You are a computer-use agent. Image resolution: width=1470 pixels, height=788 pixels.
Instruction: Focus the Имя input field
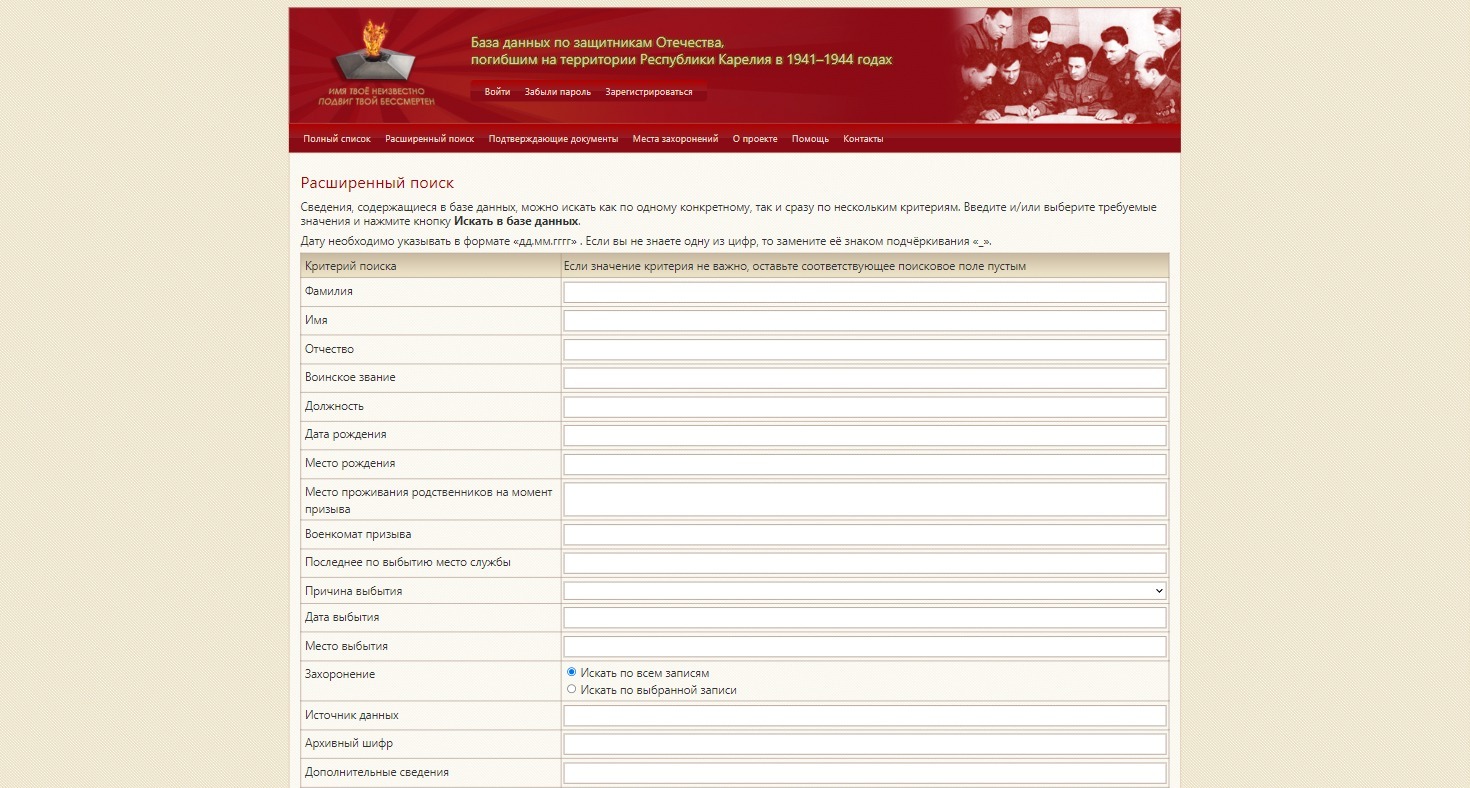[865, 321]
